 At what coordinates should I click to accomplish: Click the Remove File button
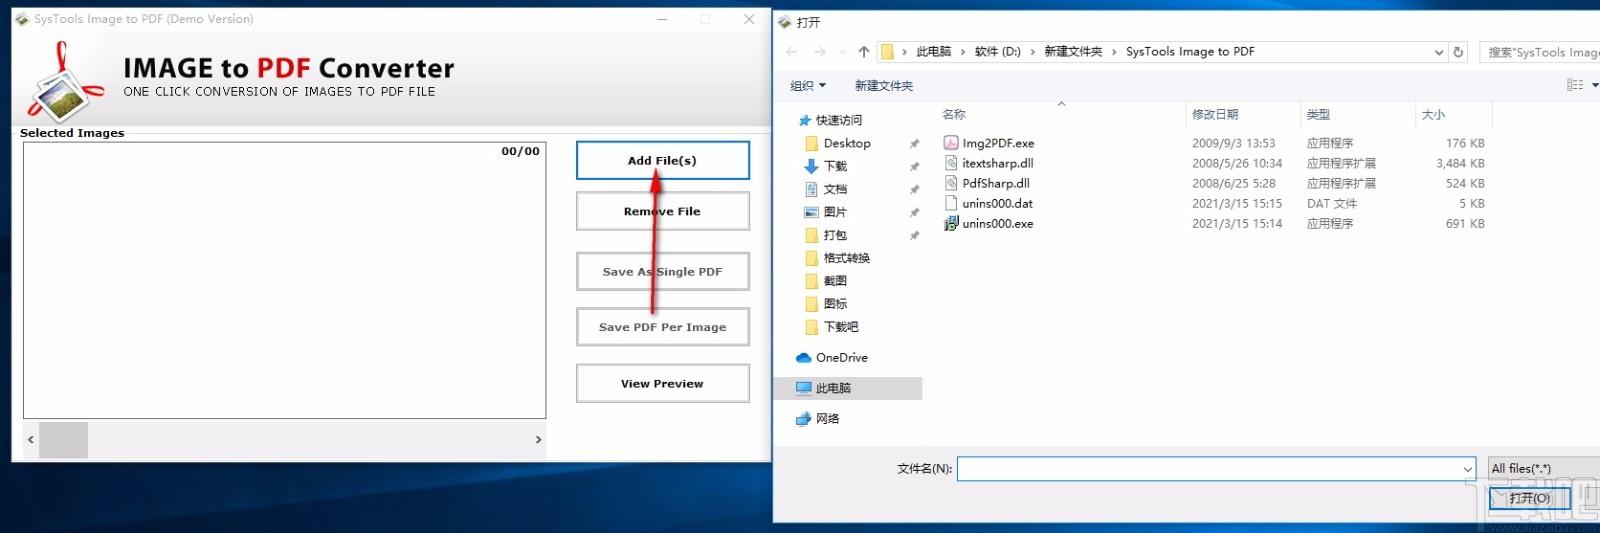(662, 211)
